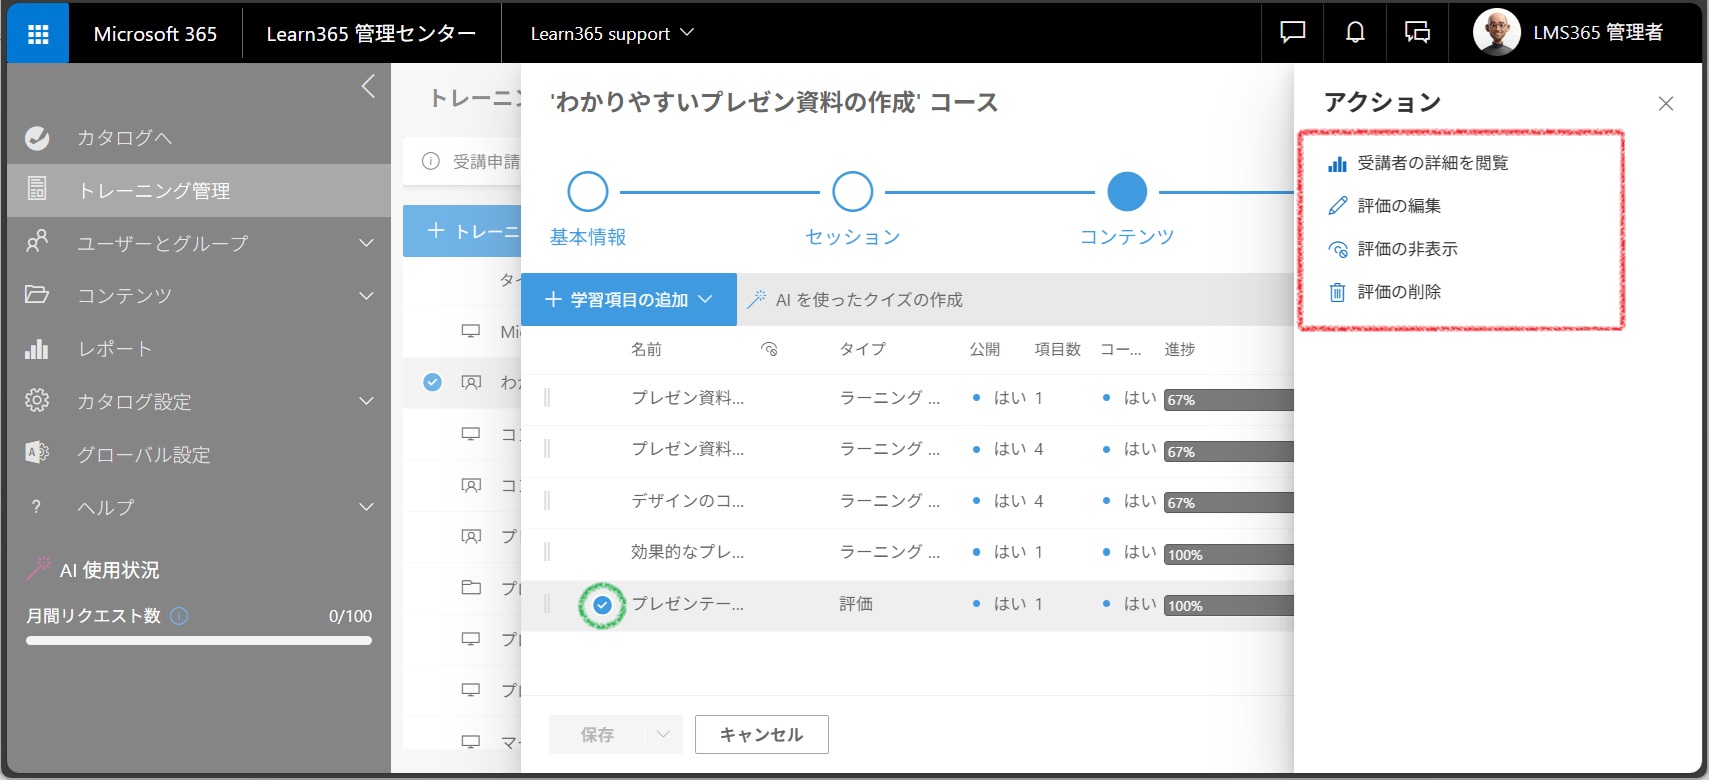Select 受講者の詳細を閲覧 action
The height and width of the screenshot is (780, 1709).
[x=1432, y=163]
